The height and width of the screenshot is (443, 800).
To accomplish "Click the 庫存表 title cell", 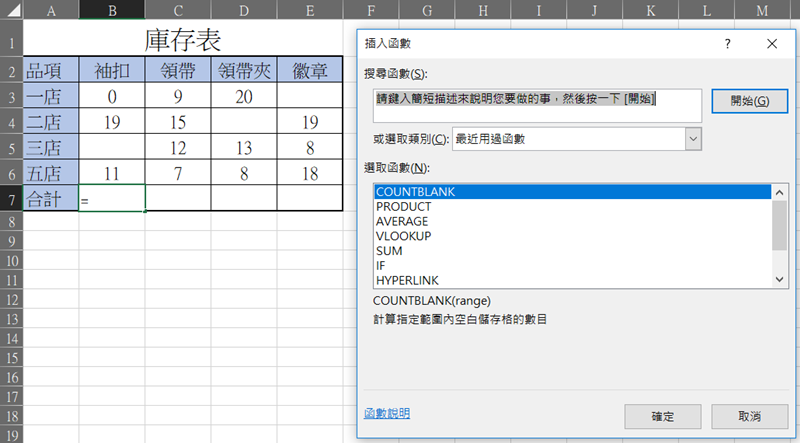I will tap(183, 38).
